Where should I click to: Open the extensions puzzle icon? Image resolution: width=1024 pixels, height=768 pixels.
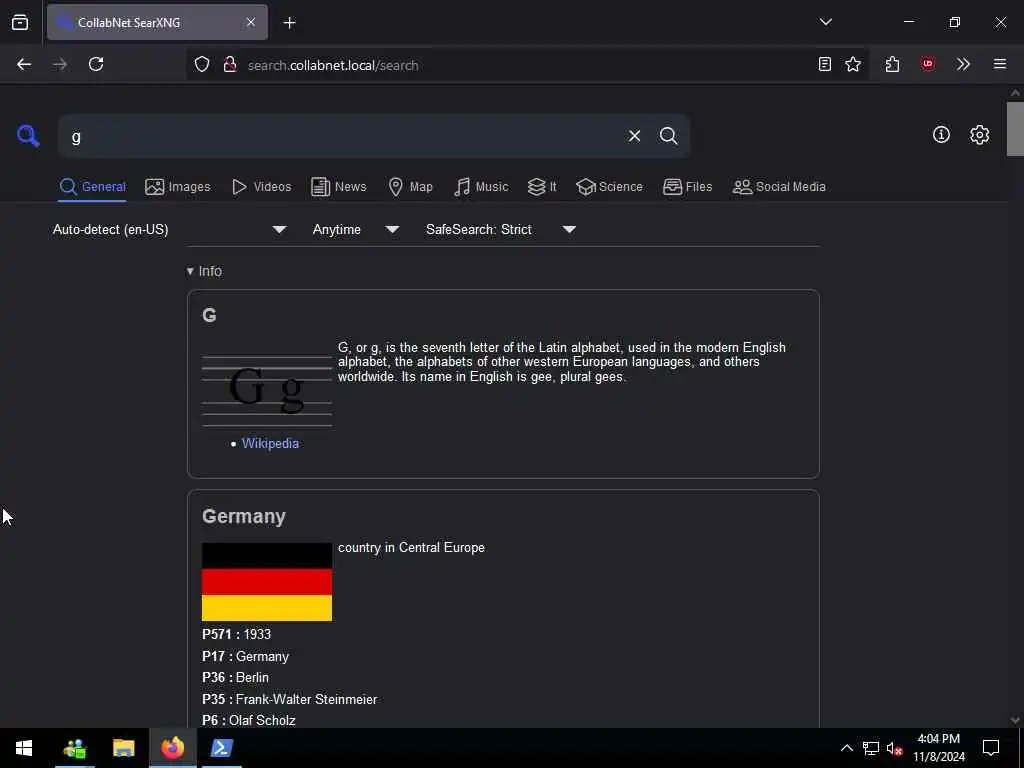pyautogui.click(x=892, y=64)
